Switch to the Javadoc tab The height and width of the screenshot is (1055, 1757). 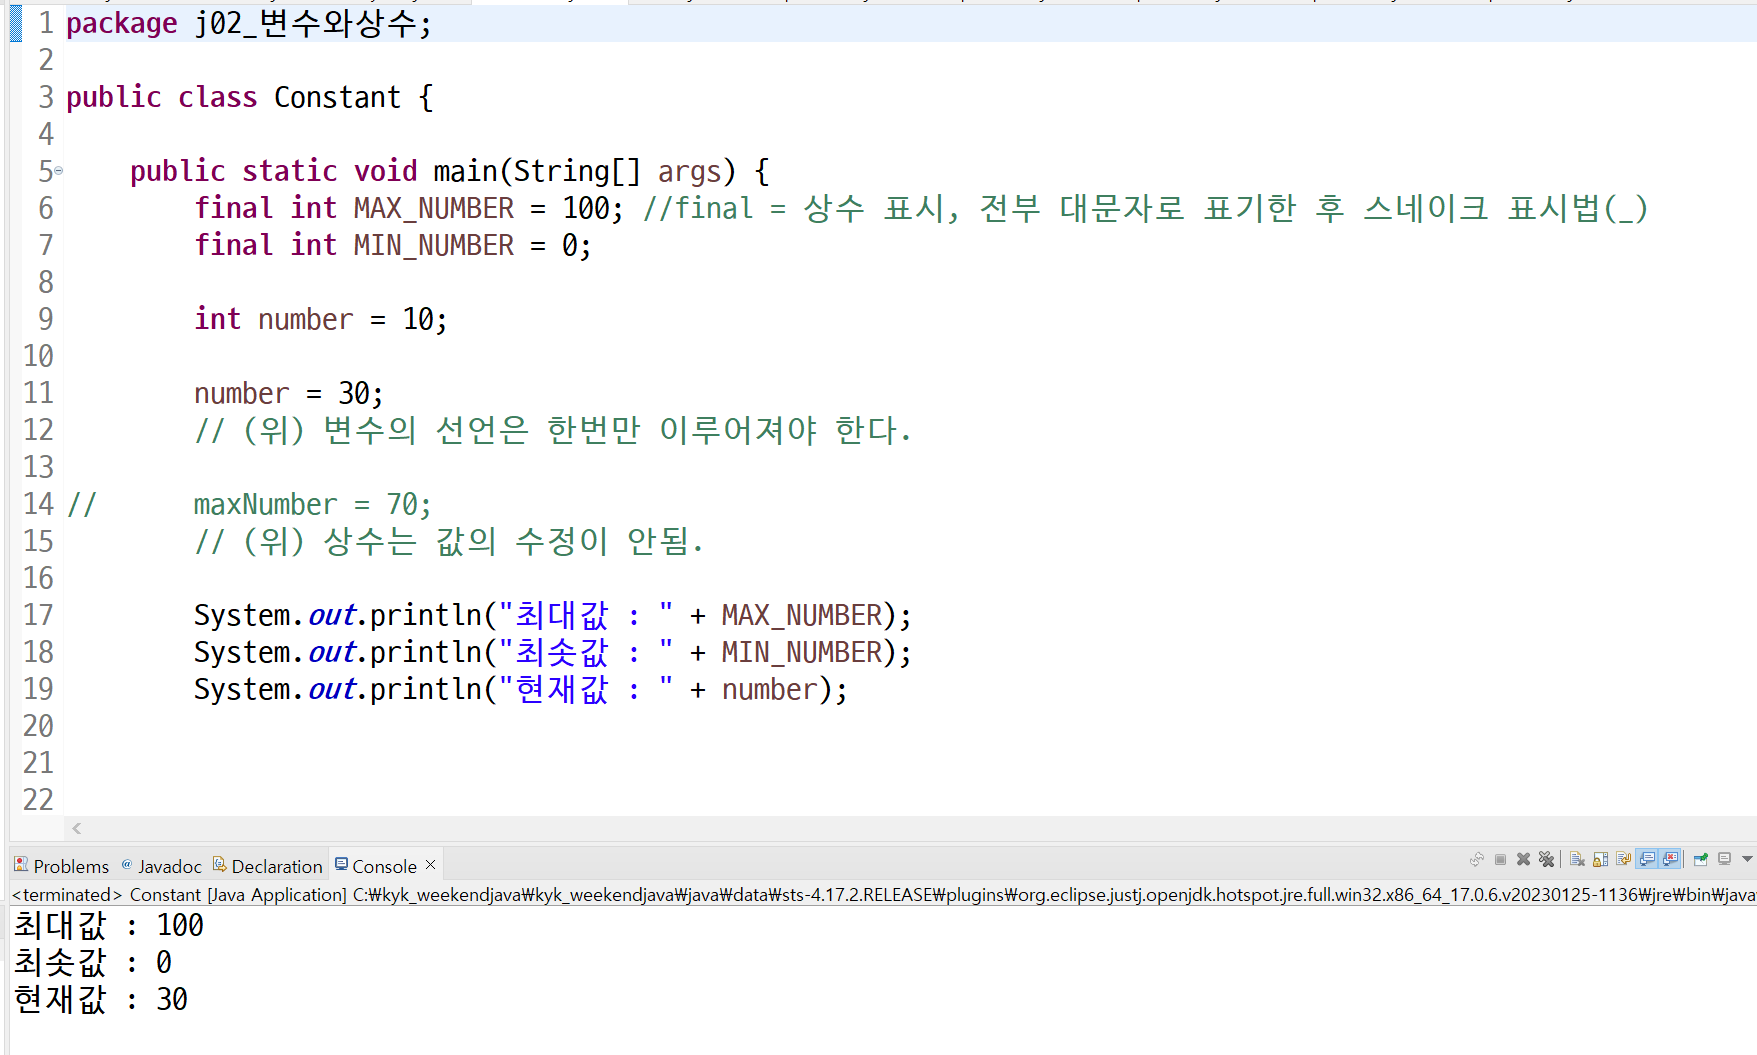[161, 866]
